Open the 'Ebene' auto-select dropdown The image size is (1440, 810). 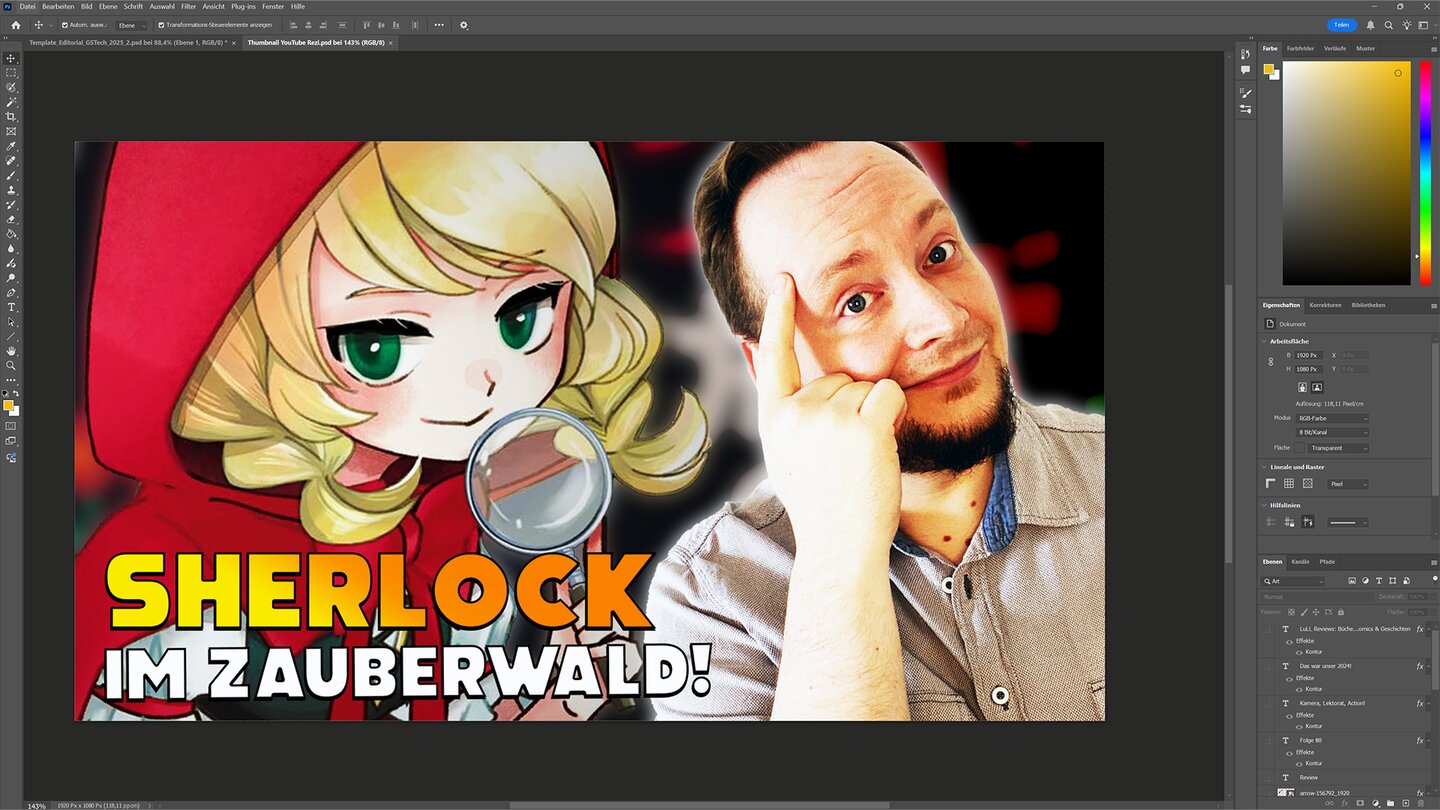click(x=131, y=25)
